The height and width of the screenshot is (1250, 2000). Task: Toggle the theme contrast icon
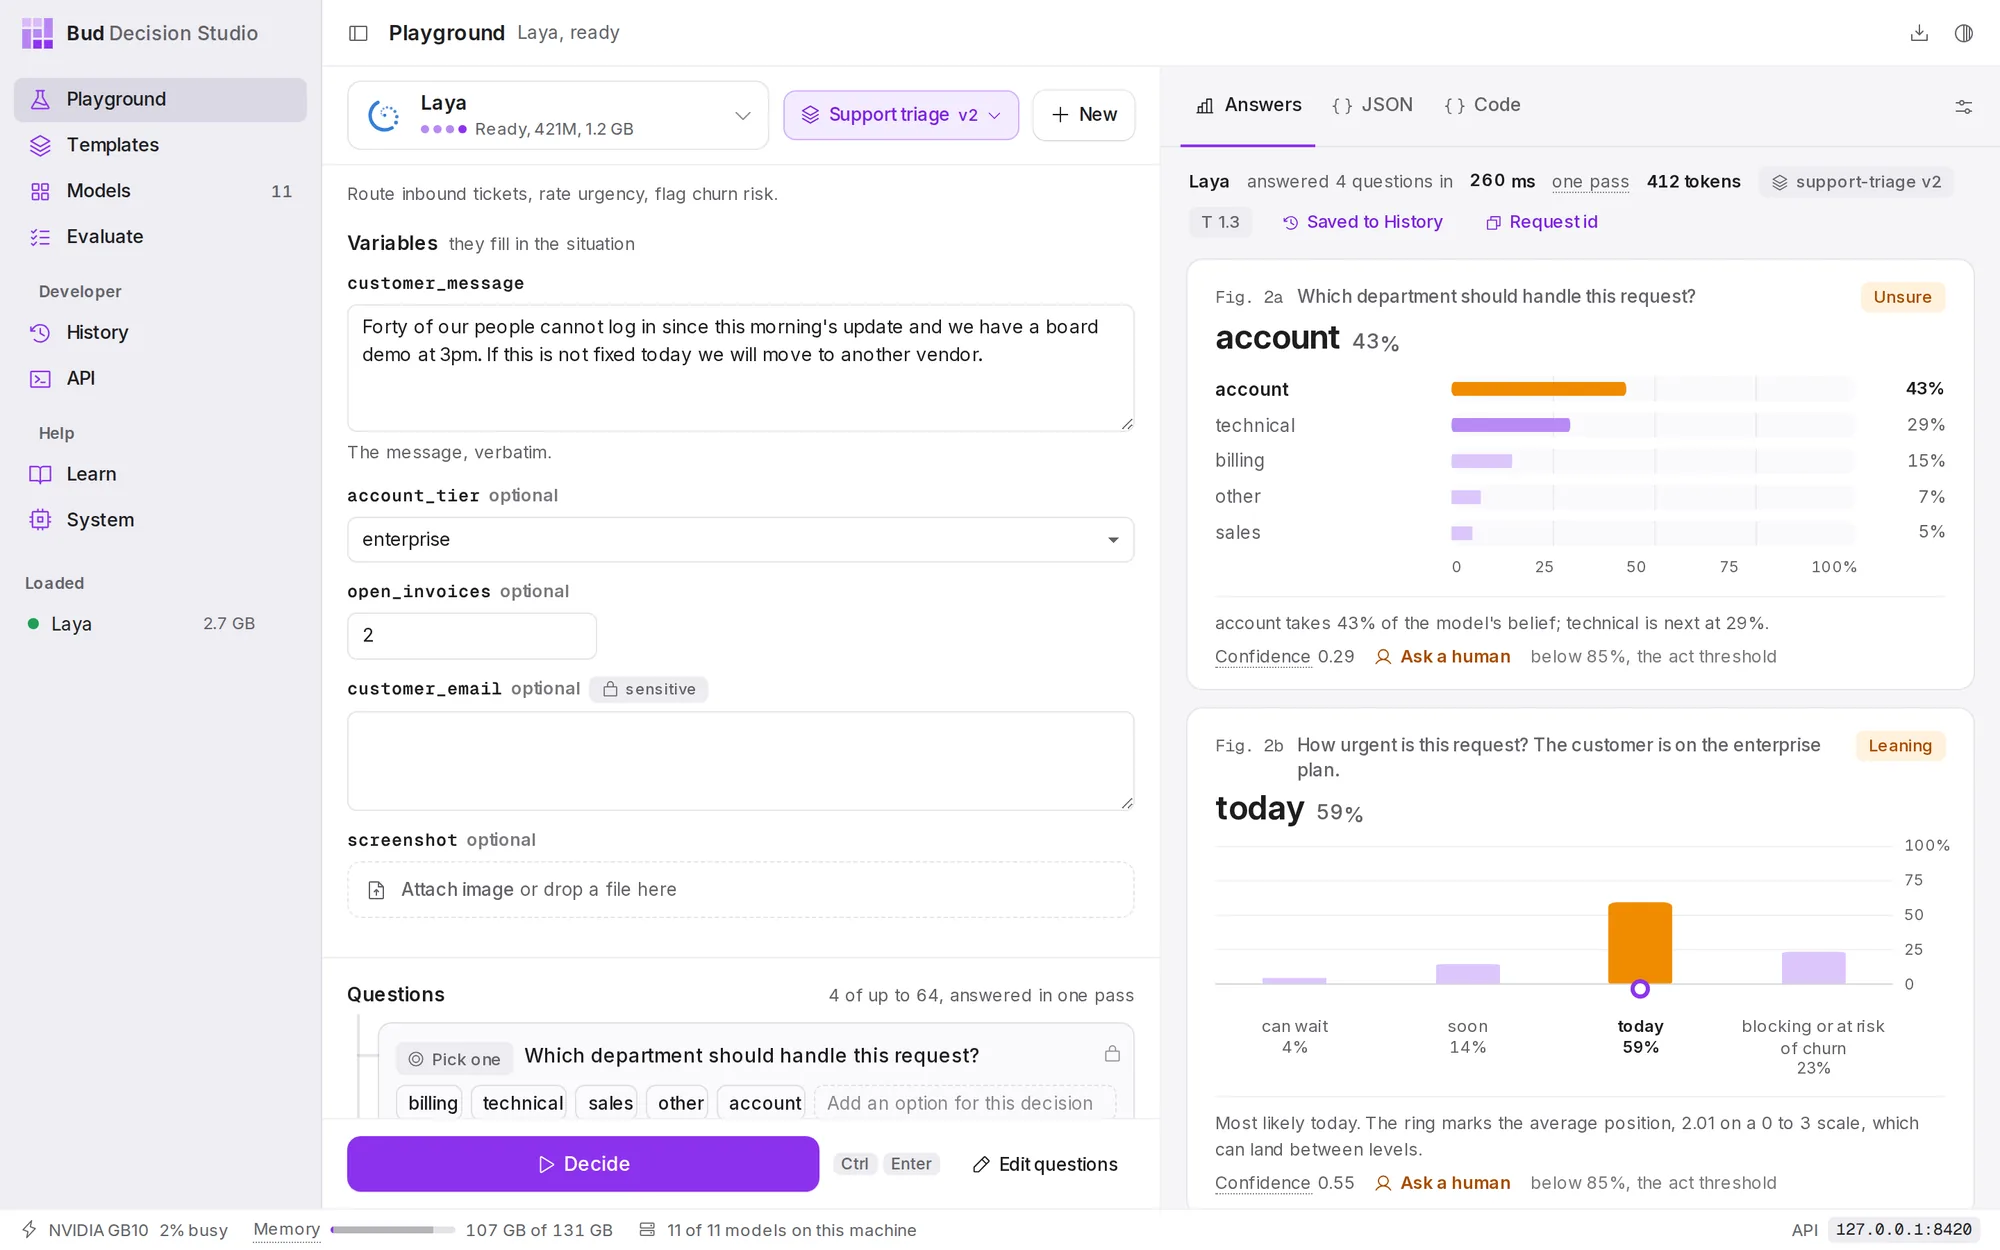1964,33
